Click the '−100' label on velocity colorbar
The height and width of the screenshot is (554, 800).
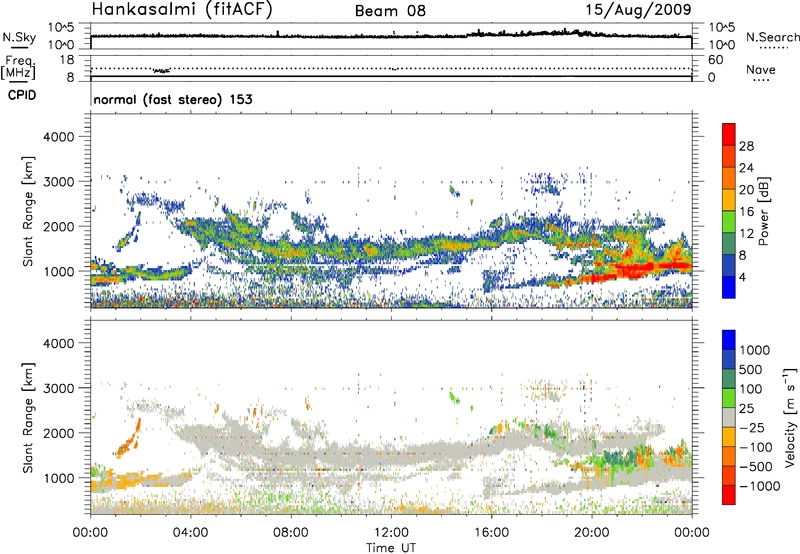(x=755, y=447)
